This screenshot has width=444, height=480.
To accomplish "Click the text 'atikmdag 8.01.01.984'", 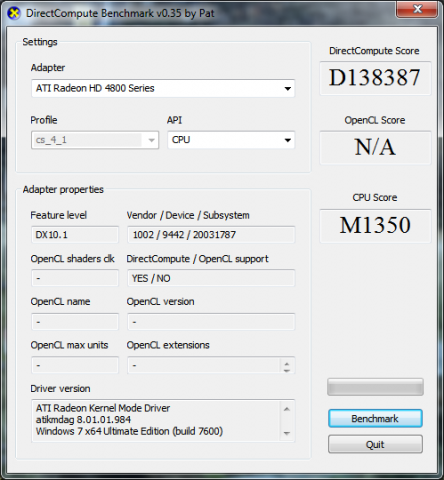I will (x=83, y=420).
